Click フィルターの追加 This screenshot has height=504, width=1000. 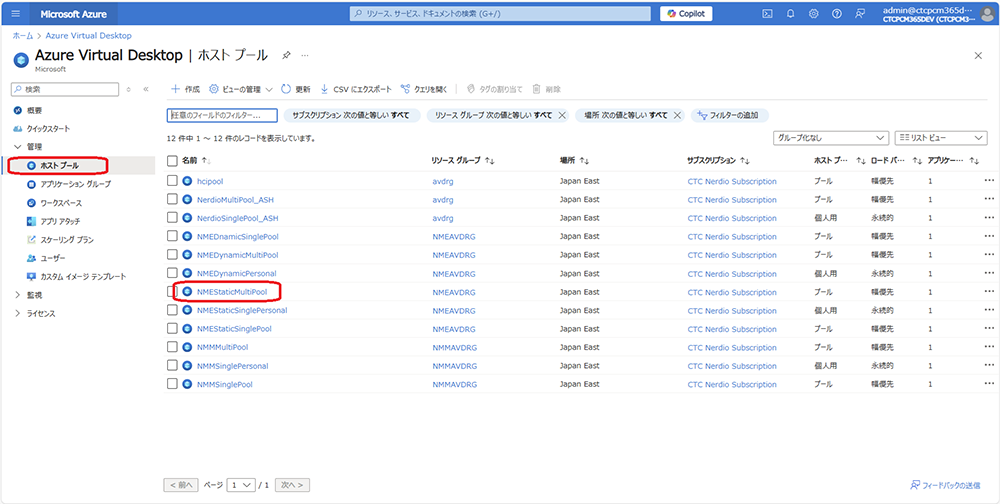coord(728,115)
